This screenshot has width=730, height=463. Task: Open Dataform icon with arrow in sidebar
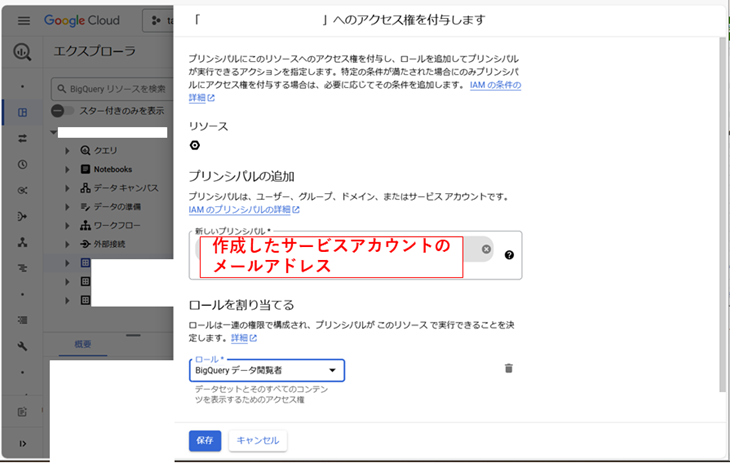click(x=22, y=217)
